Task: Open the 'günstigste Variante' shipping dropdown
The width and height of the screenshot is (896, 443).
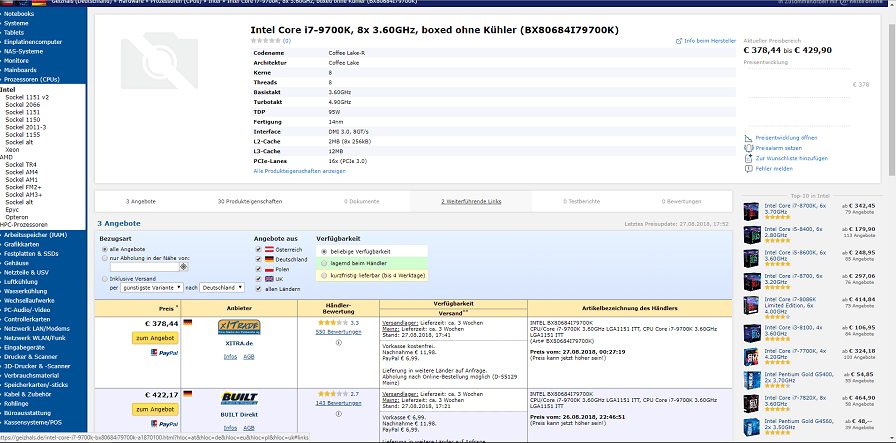Action: pyautogui.click(x=152, y=288)
